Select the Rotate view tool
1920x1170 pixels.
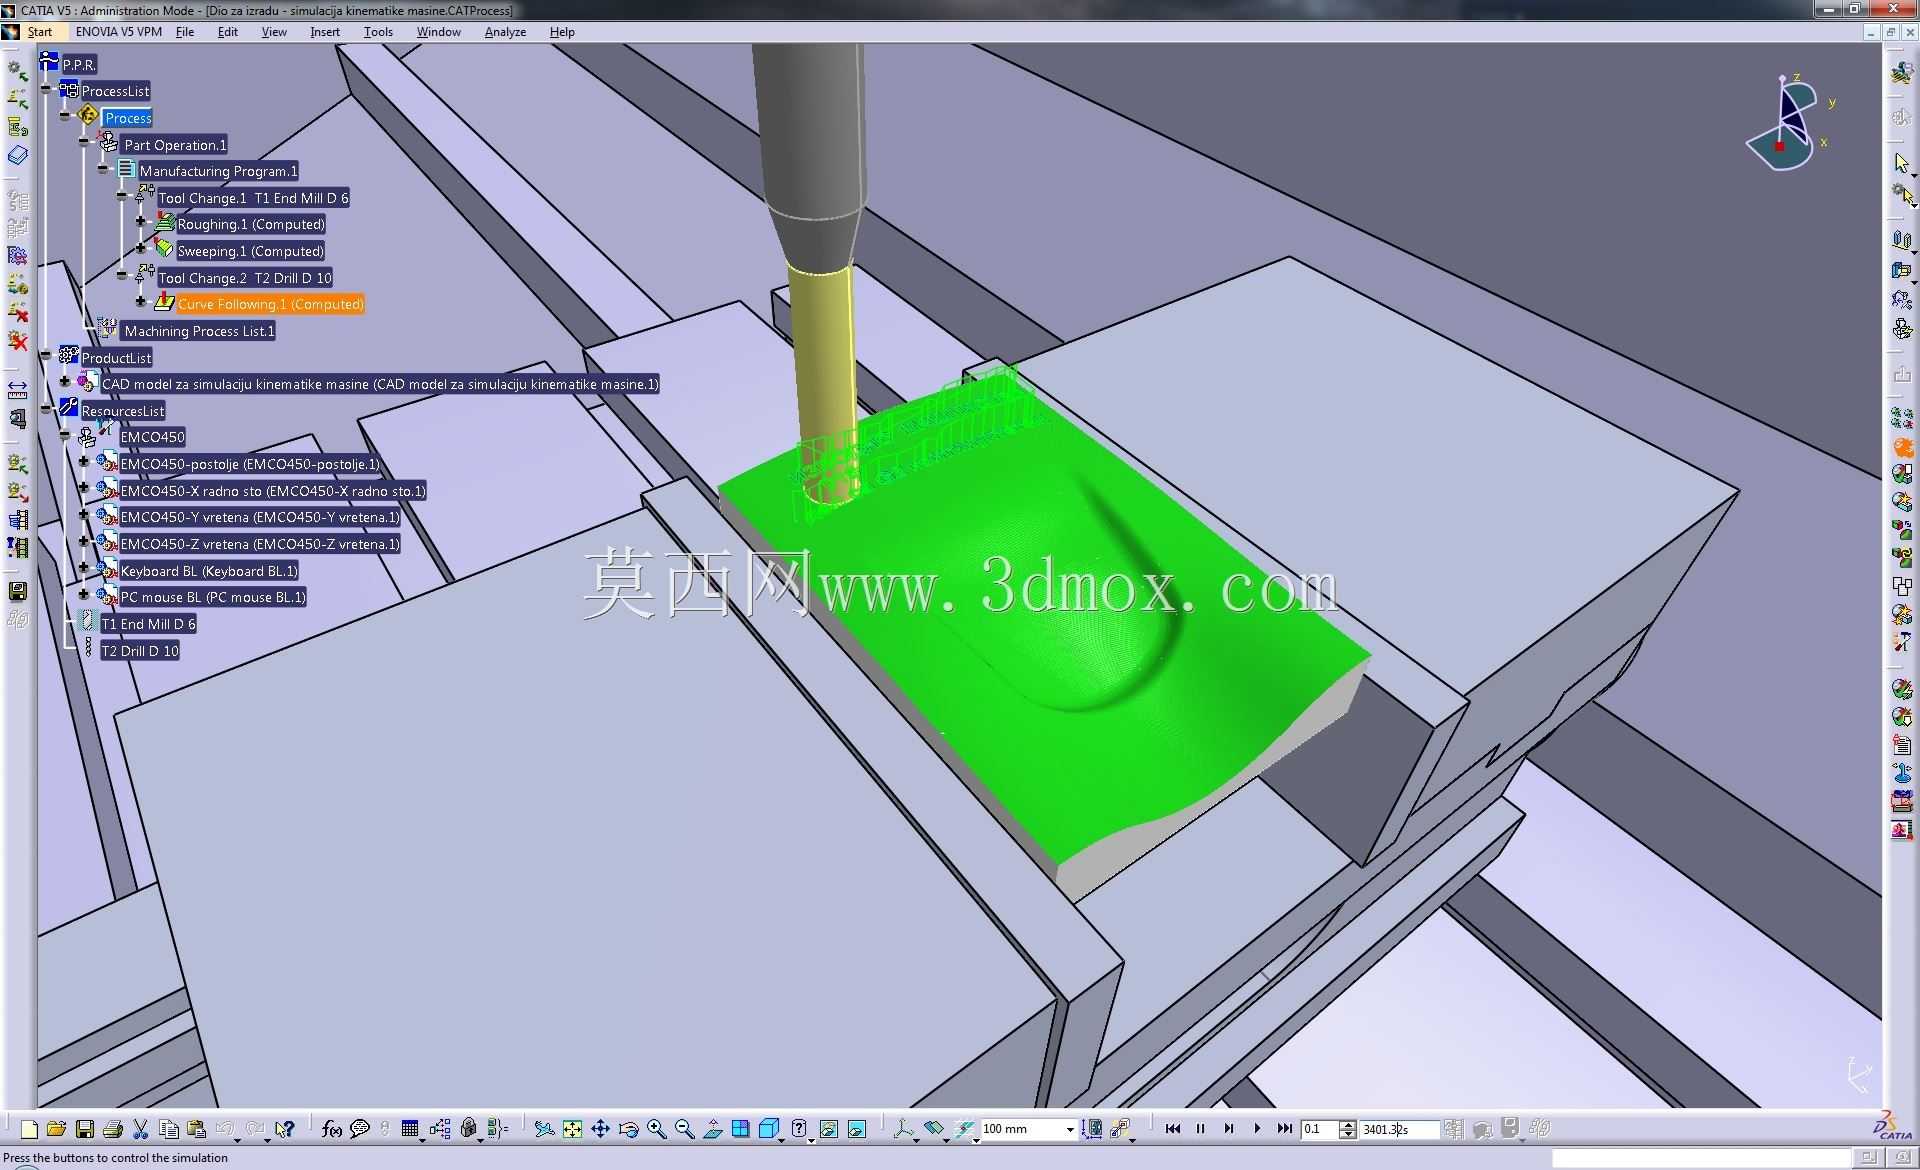pyautogui.click(x=628, y=1129)
